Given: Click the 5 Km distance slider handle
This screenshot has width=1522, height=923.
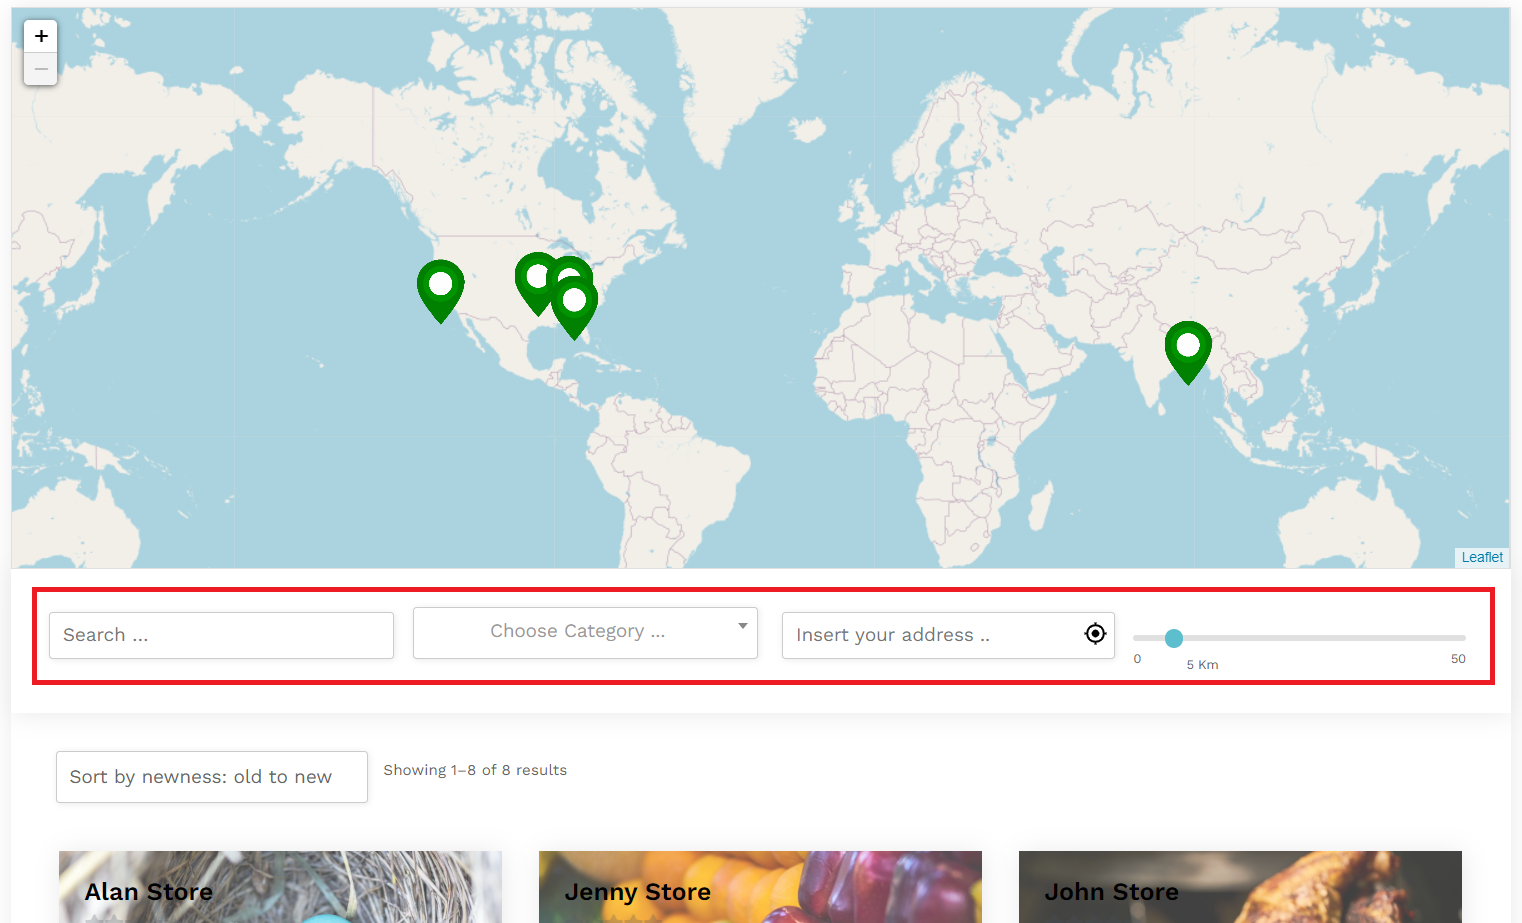Looking at the screenshot, I should coord(1173,638).
